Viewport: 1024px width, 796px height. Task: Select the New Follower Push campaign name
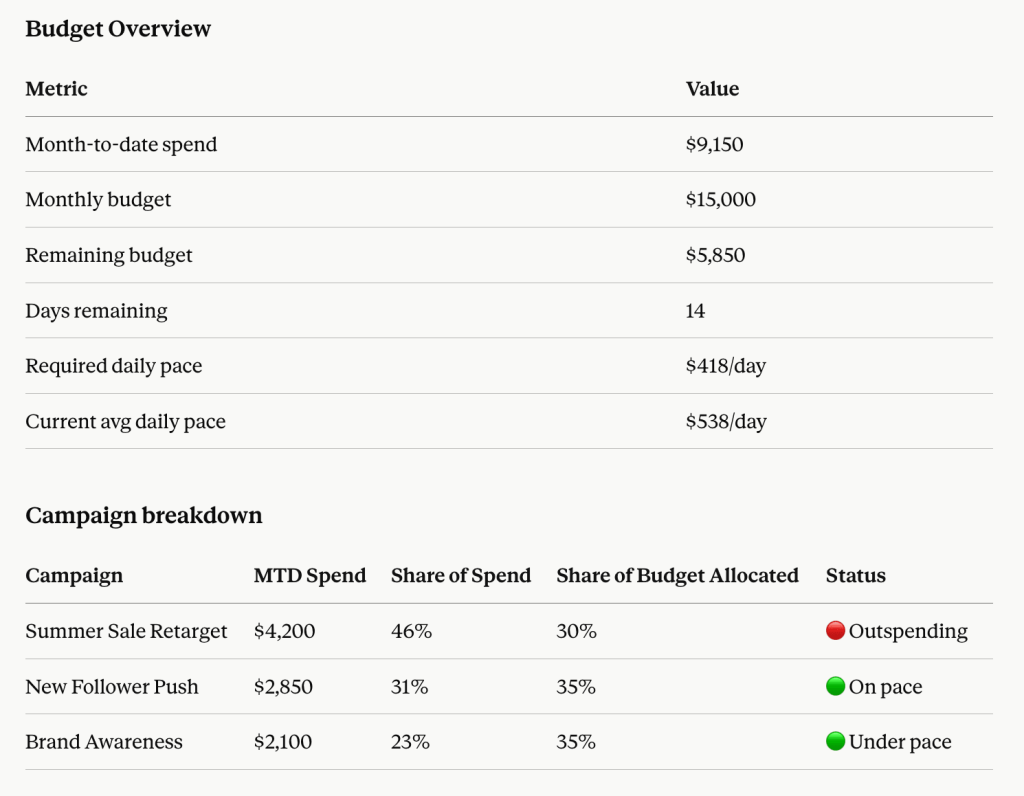tap(112, 687)
